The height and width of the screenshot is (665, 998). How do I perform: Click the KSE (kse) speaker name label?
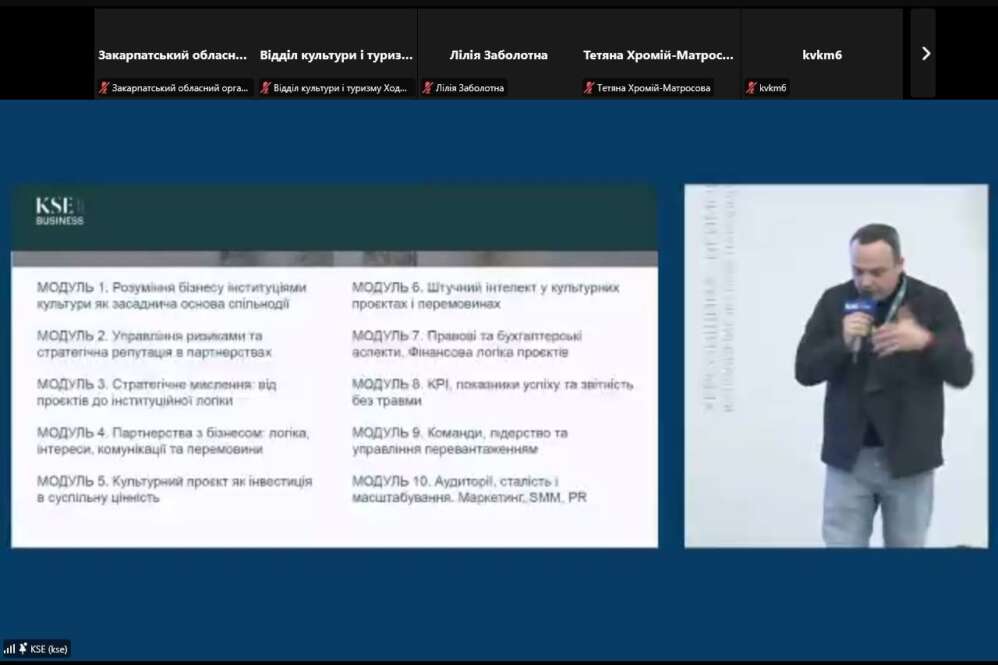tap(48, 649)
